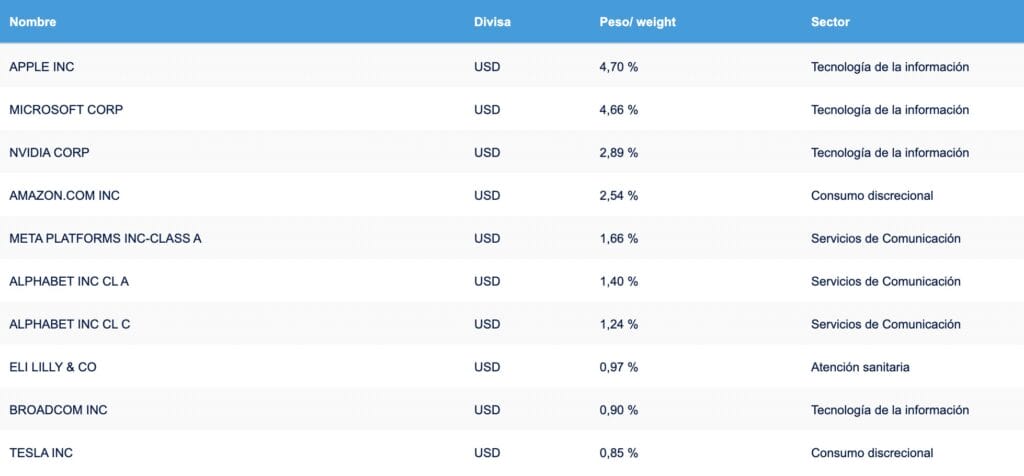Select the Peso/ weight column header
1024x476 pixels.
(630, 22)
